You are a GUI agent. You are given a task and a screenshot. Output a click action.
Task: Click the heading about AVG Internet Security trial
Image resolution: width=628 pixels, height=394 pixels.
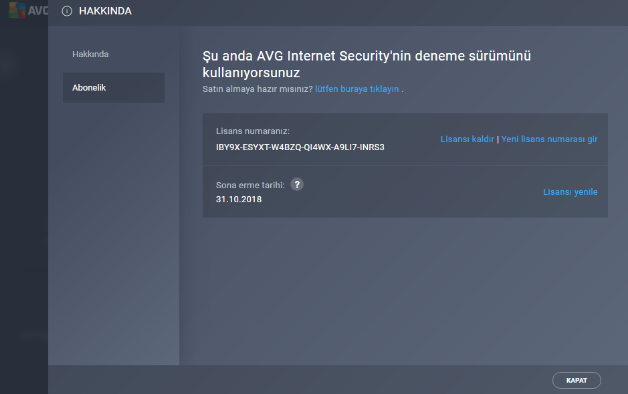tap(366, 64)
